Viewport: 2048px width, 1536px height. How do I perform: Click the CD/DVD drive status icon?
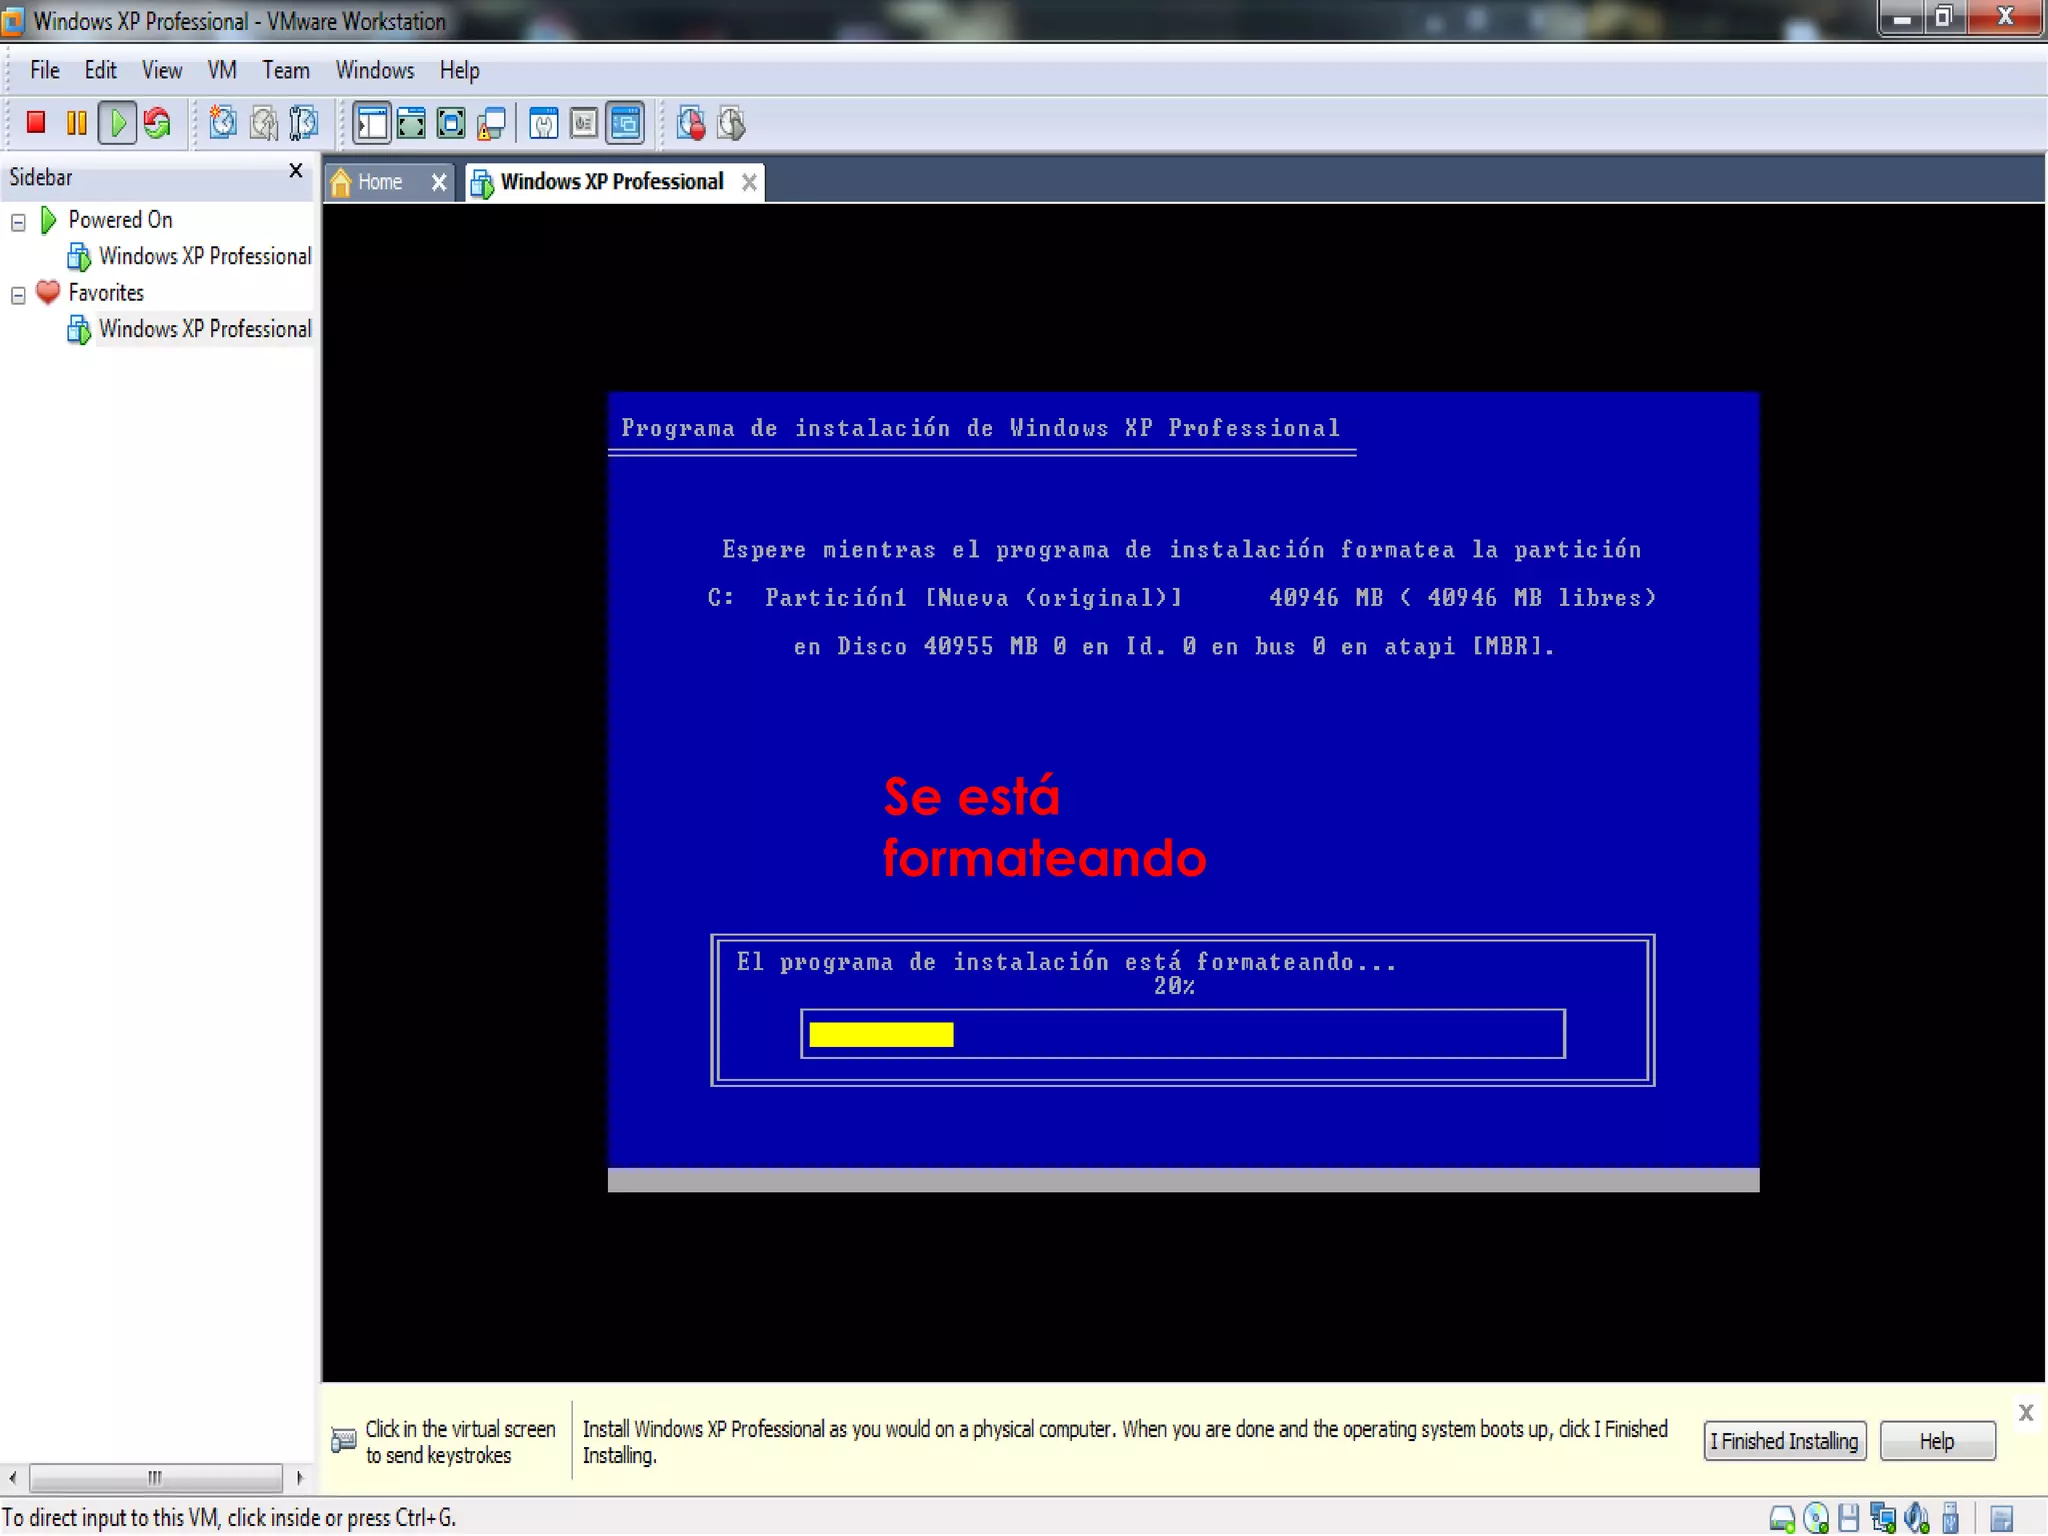(1815, 1518)
